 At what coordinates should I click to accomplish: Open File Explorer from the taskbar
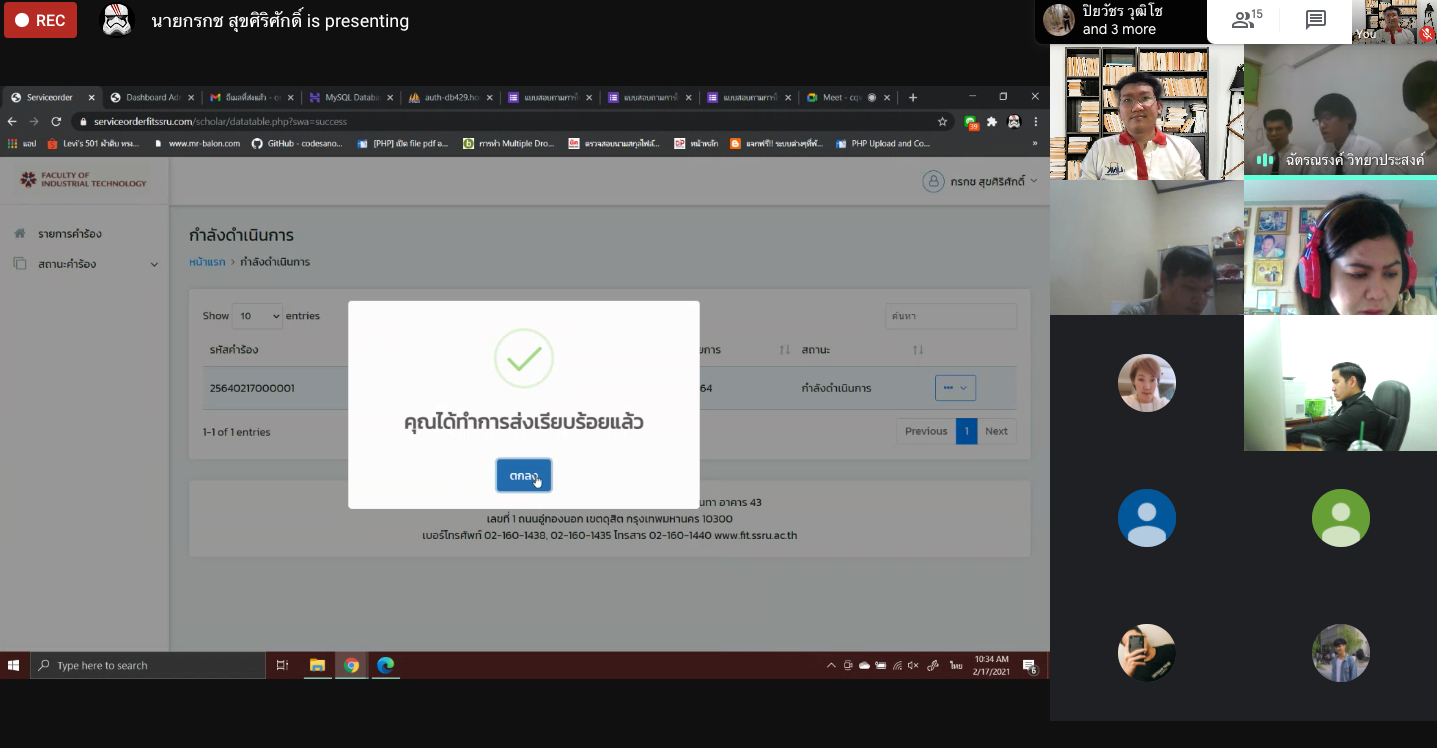click(317, 665)
